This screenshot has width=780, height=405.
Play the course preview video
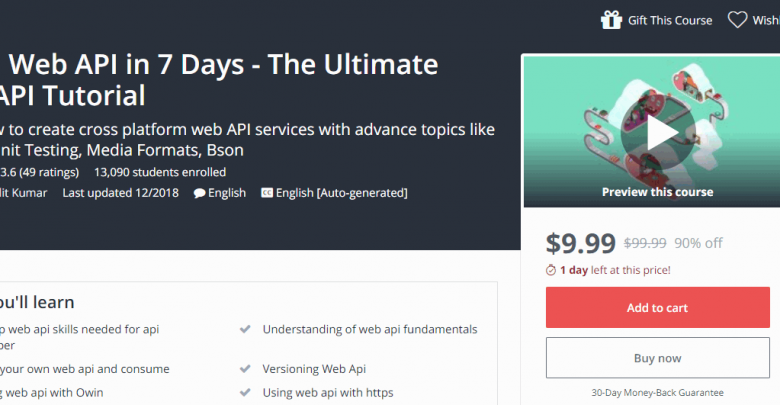[x=658, y=133]
